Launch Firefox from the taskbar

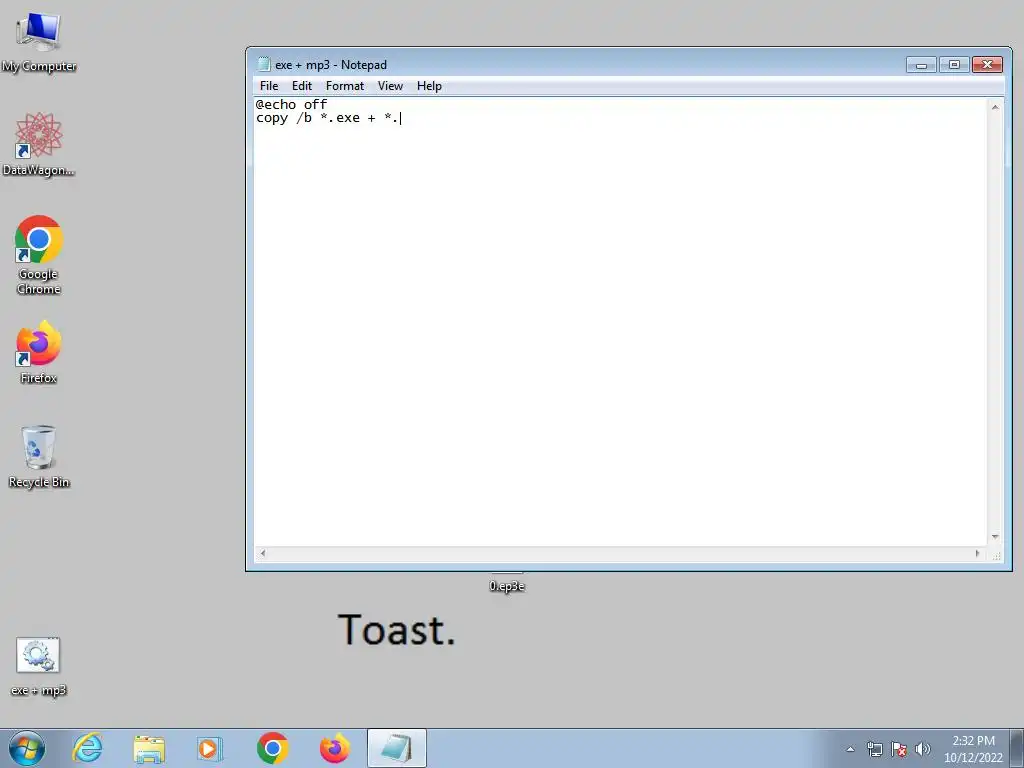coord(334,748)
